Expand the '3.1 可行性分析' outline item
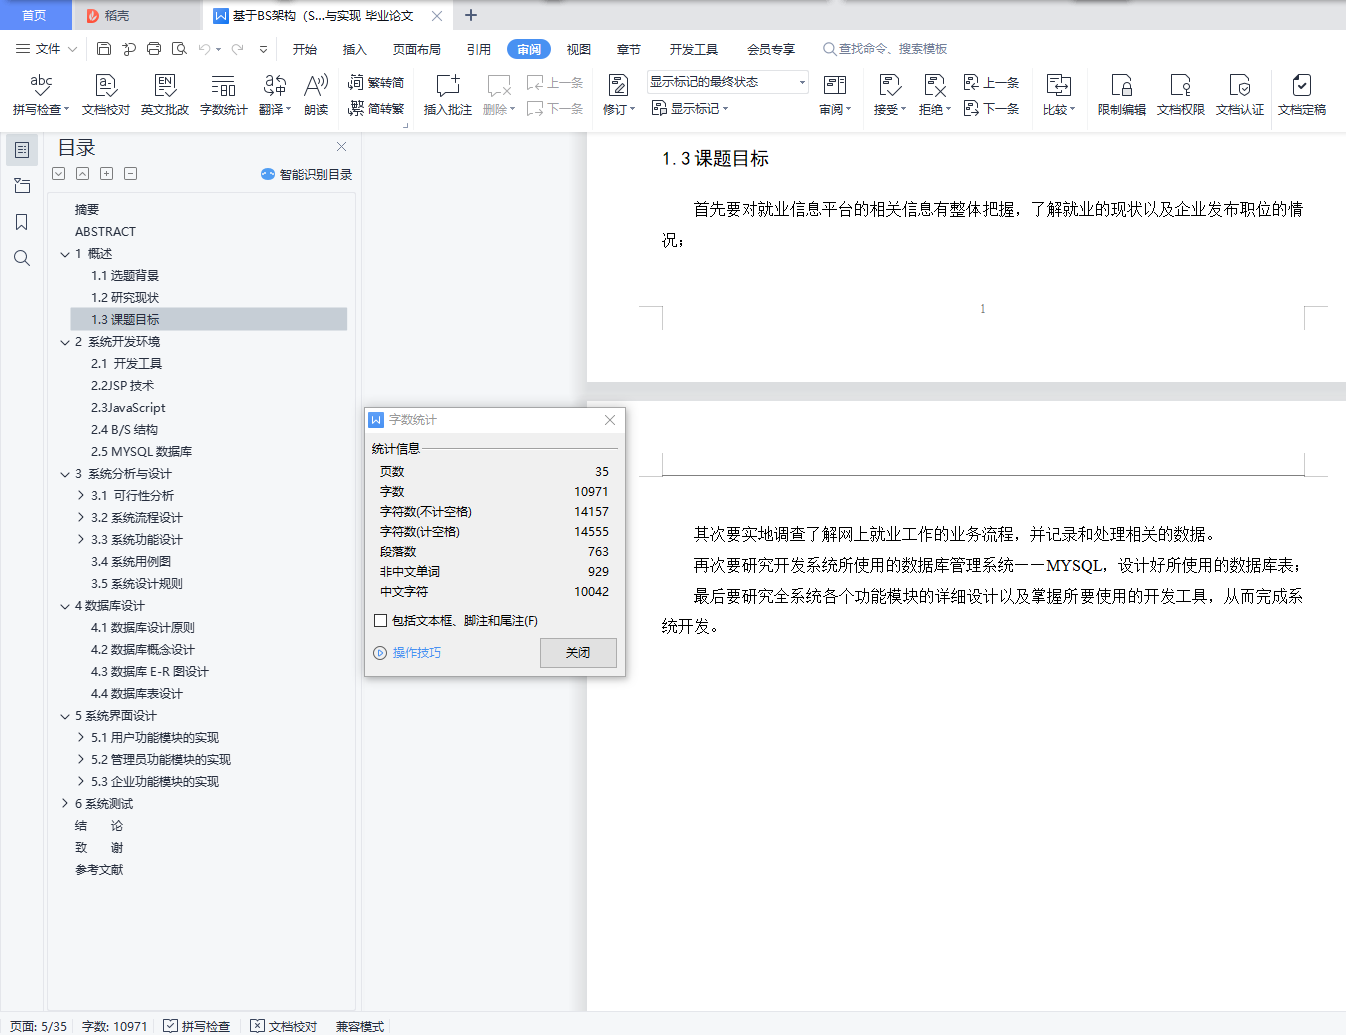Screen dimensions: 1346x1035 coord(81,496)
